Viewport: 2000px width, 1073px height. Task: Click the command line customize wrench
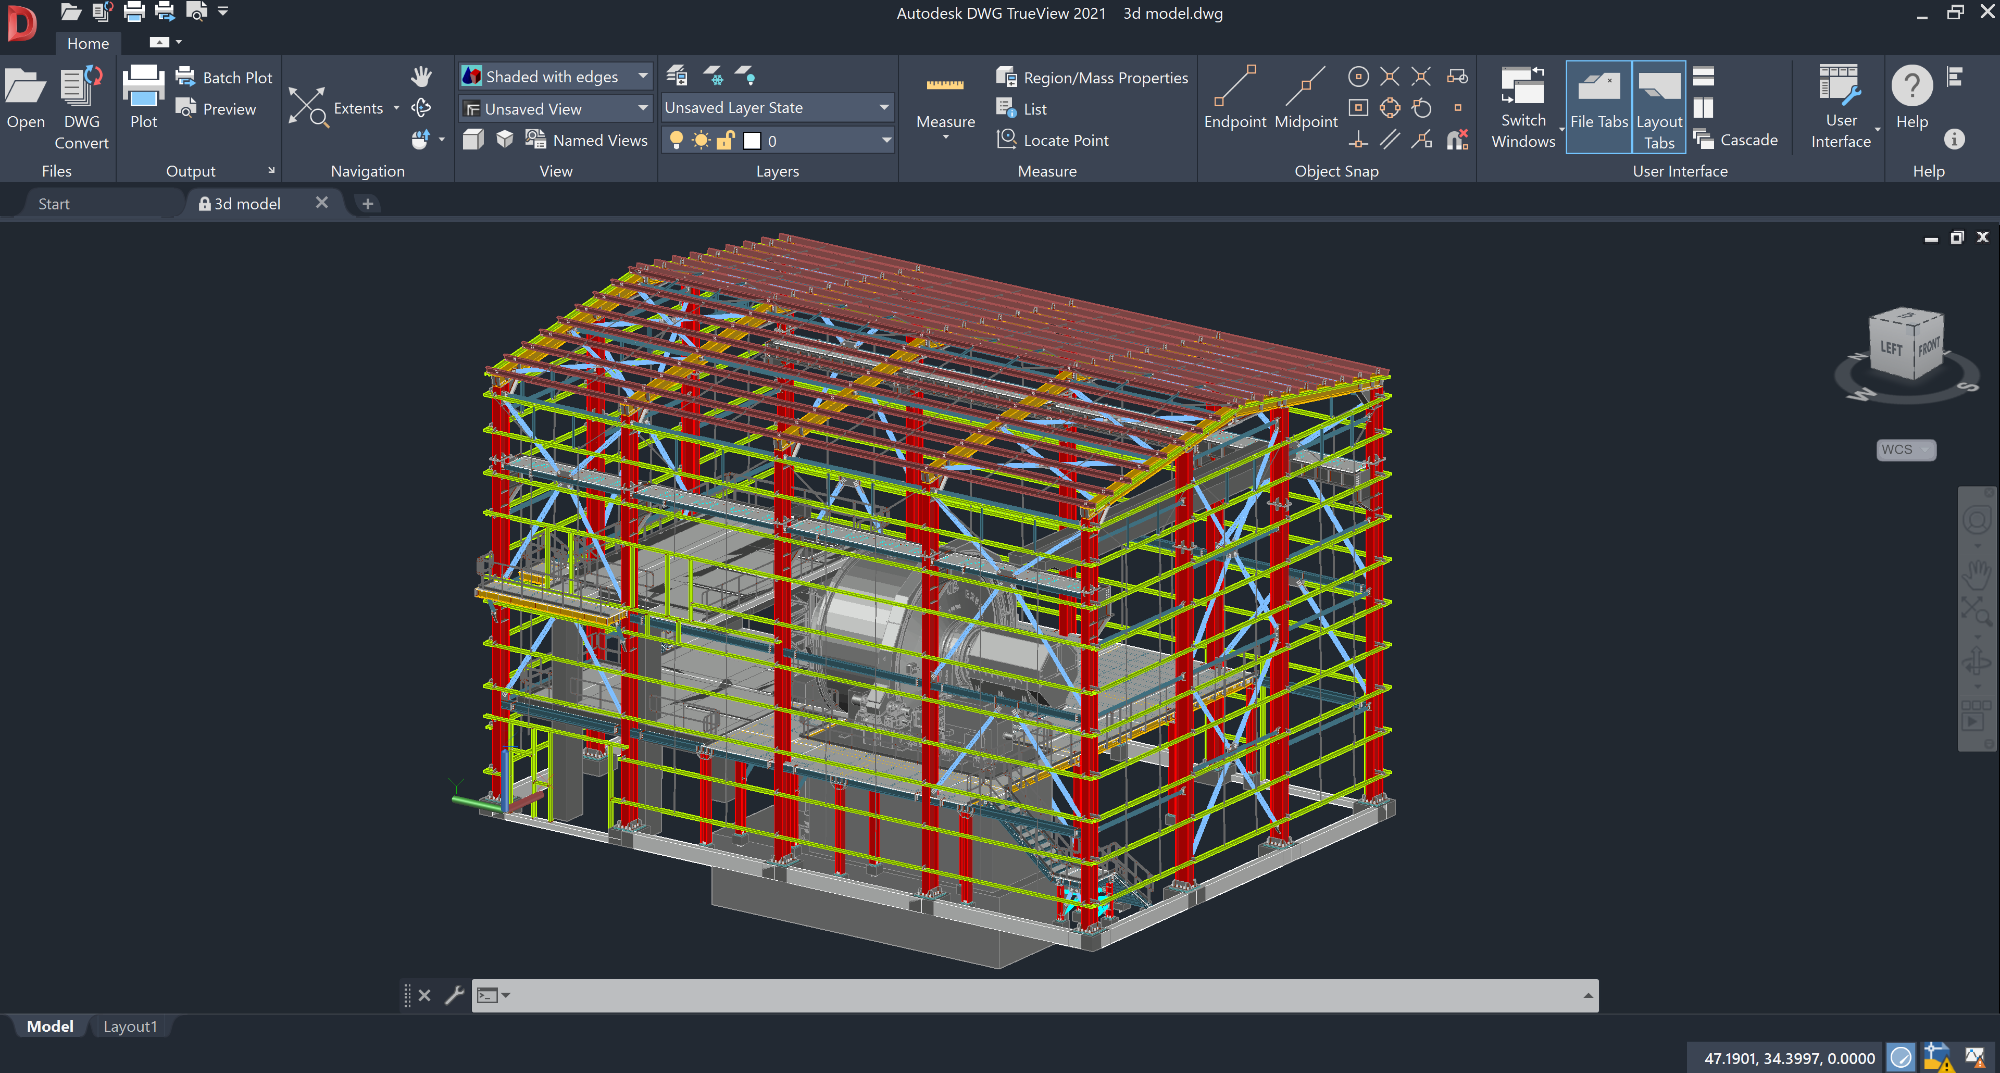[454, 995]
